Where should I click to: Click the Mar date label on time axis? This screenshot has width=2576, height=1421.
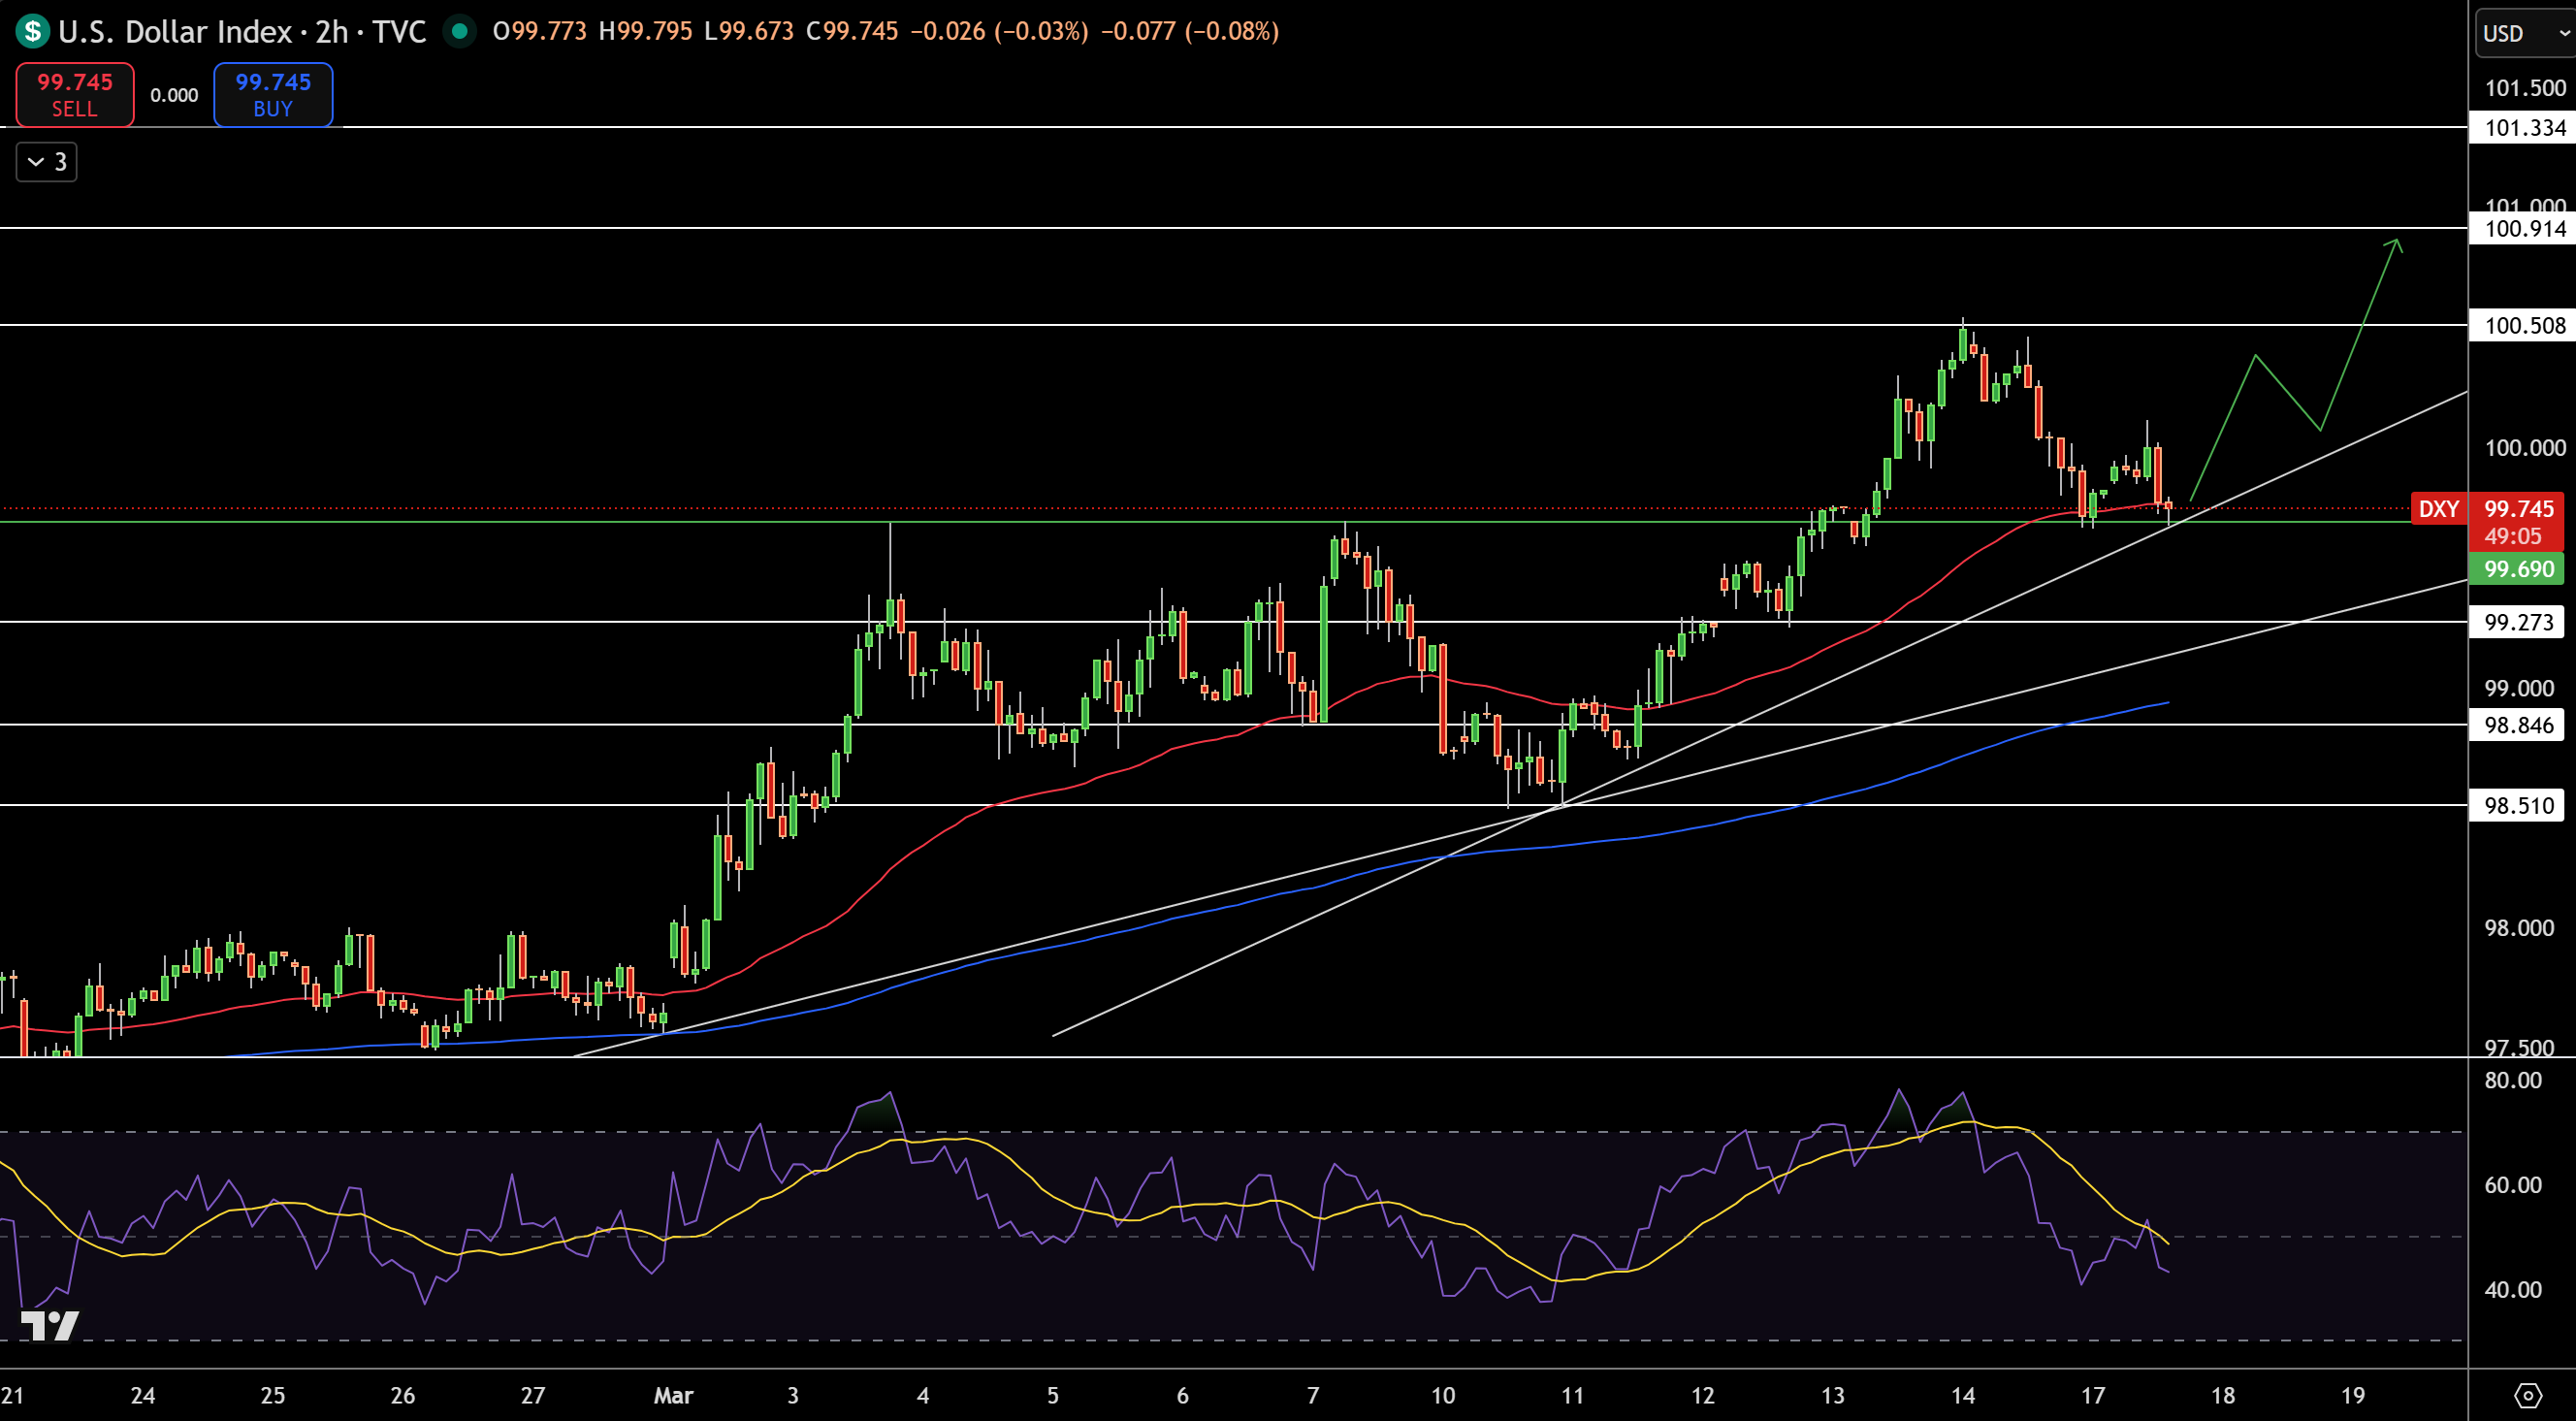673,1395
